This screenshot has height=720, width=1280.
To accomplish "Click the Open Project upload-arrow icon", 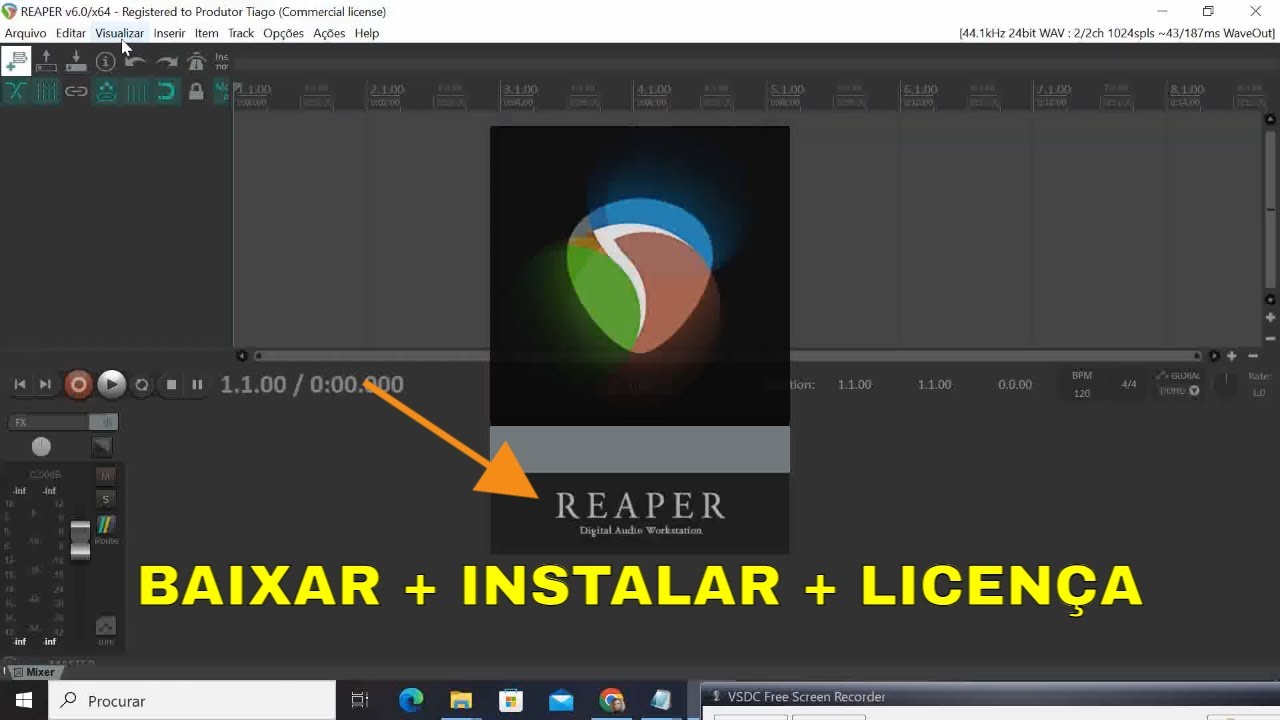I will (46, 62).
